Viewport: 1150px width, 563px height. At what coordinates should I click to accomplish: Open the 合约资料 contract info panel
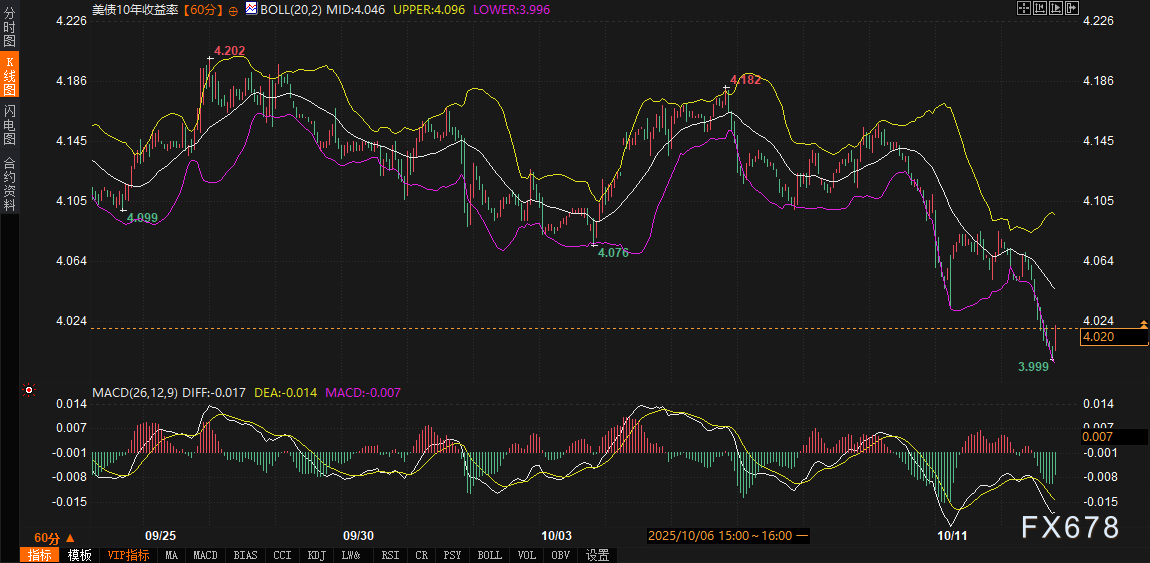(x=10, y=183)
